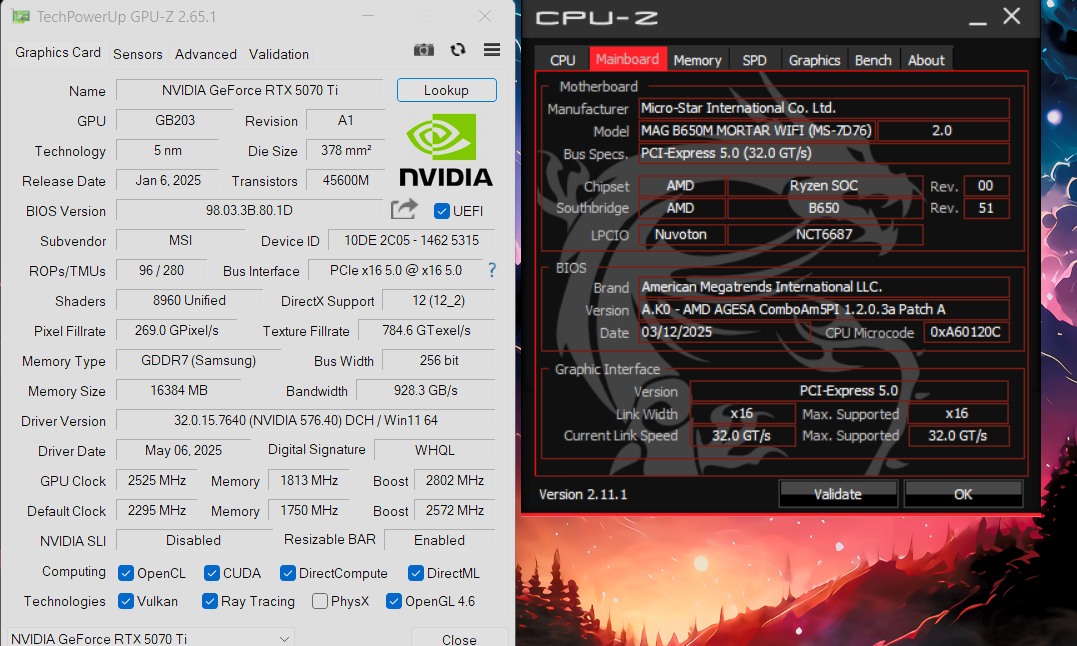Click the Release Date Jan 6, 2025 value
The height and width of the screenshot is (646, 1077).
[x=168, y=181]
